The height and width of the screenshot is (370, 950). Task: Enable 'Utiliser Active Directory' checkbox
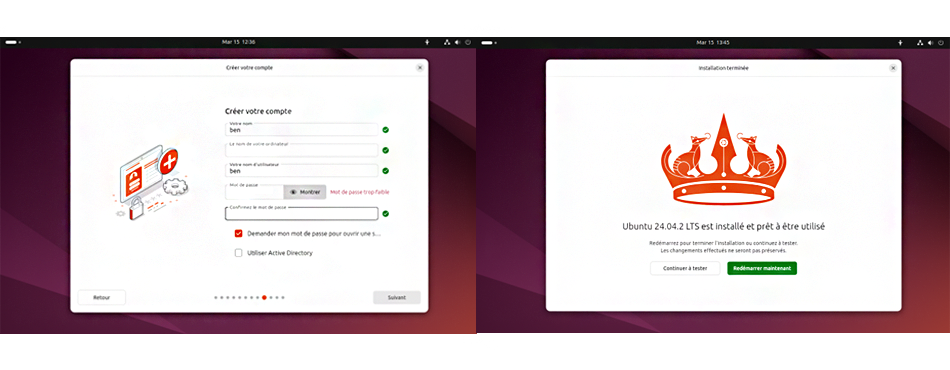239,253
